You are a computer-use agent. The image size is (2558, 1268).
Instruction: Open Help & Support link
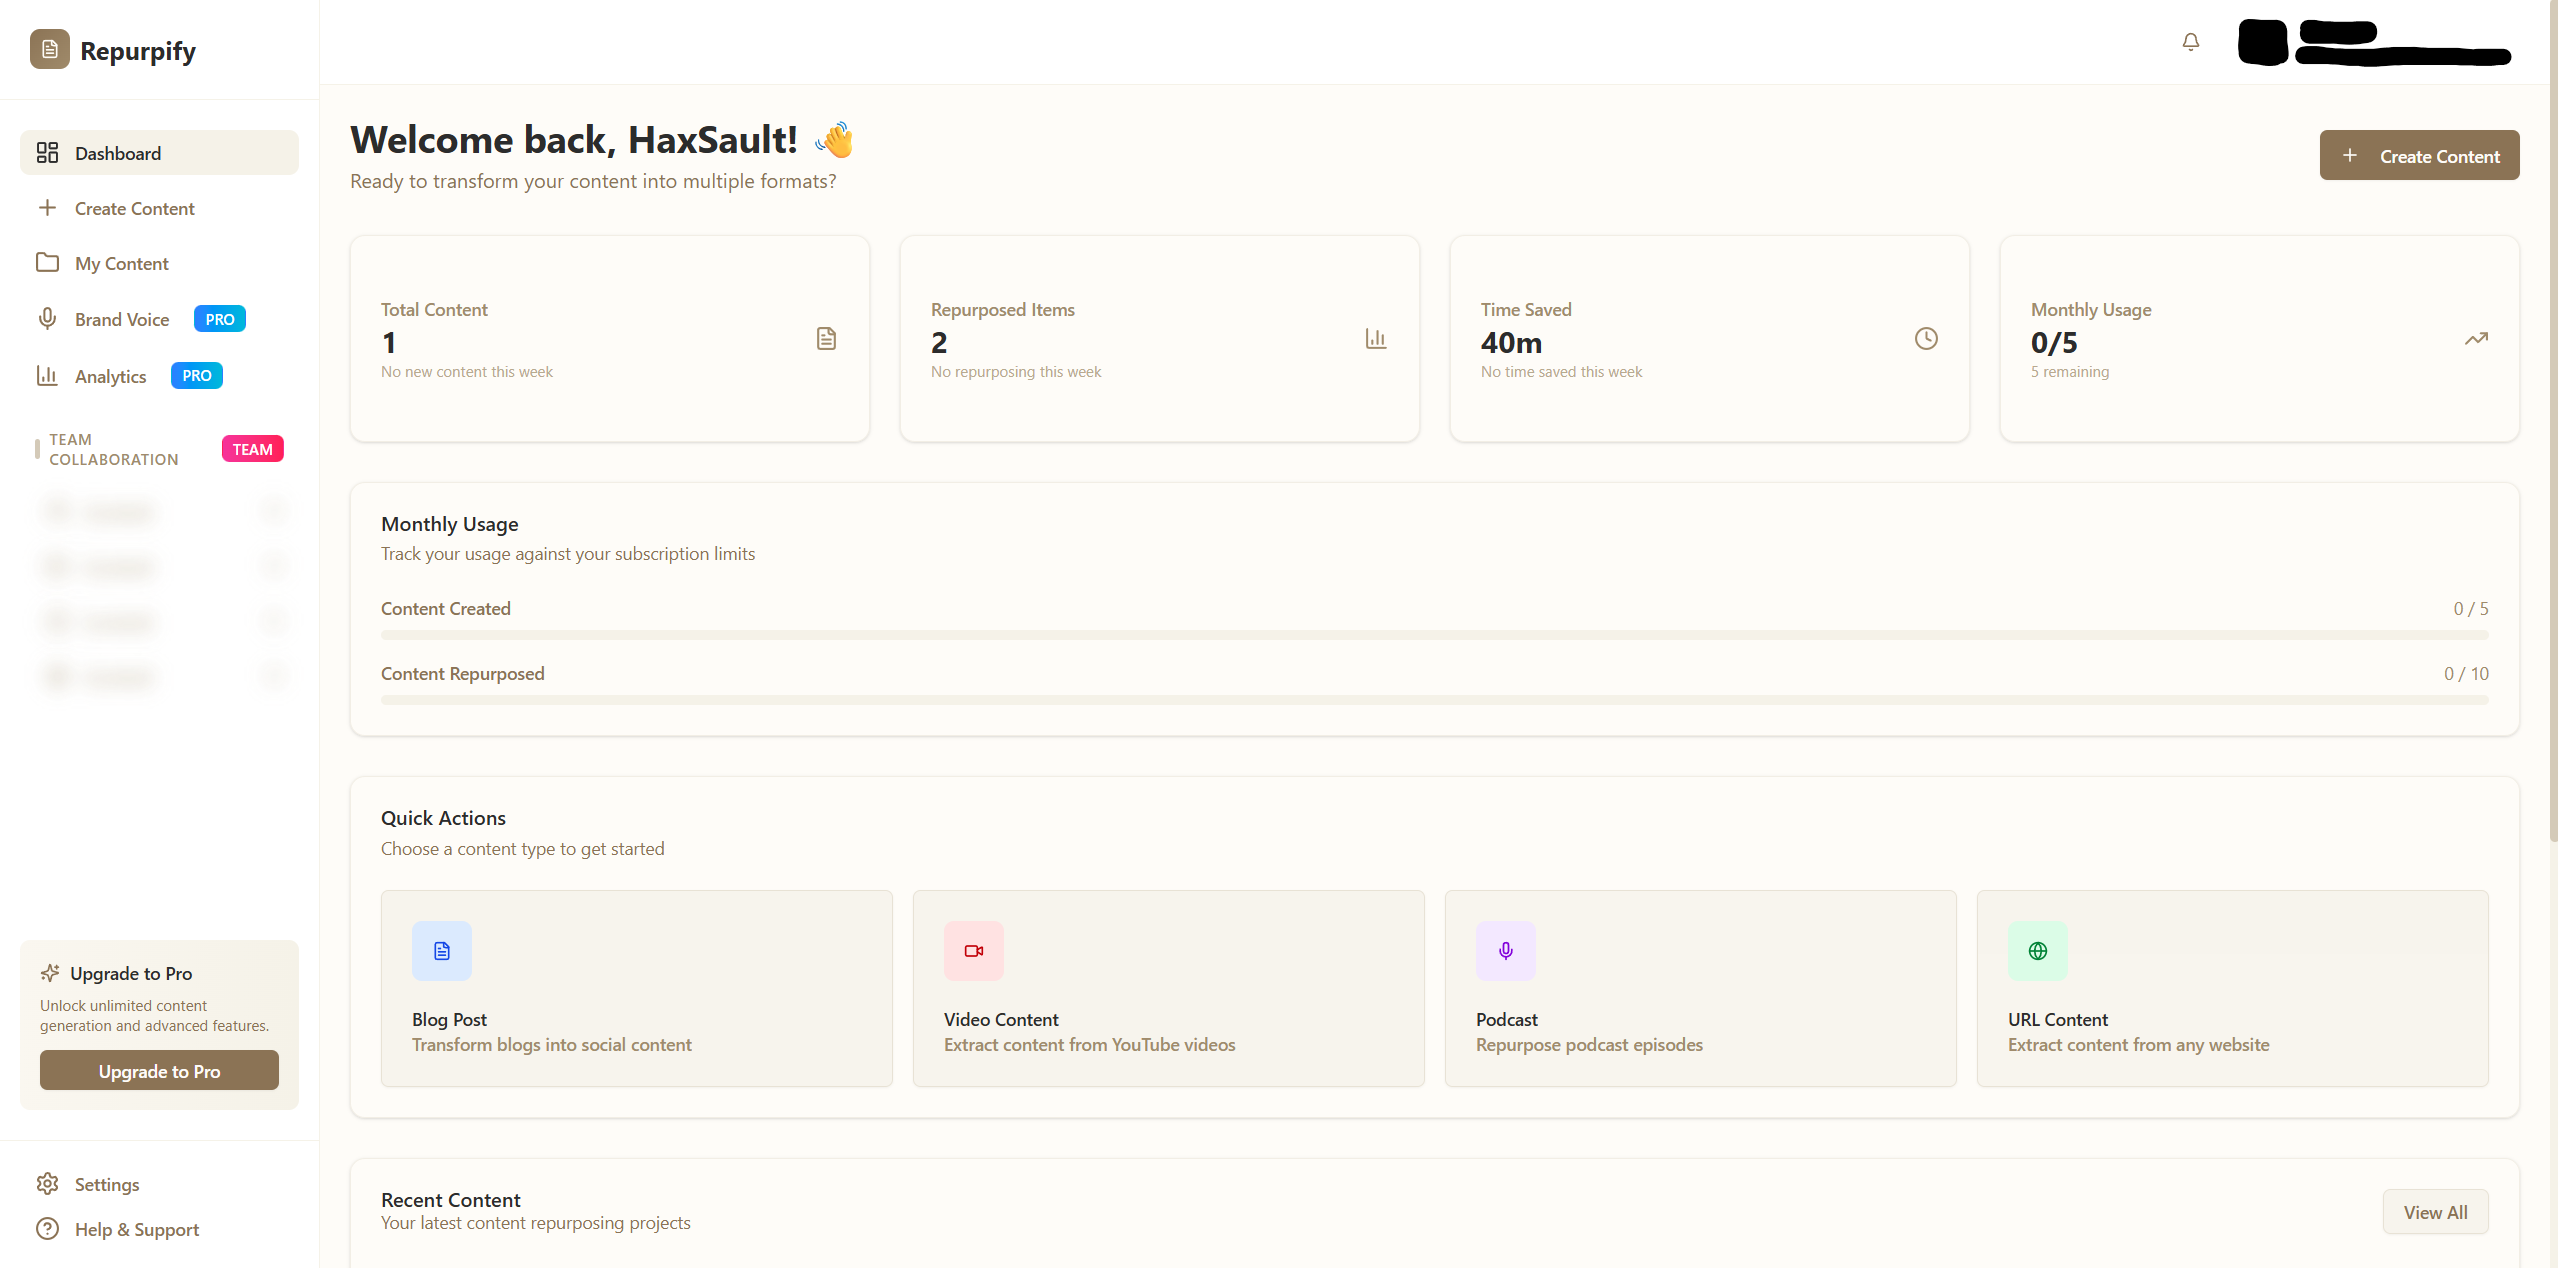136,1229
